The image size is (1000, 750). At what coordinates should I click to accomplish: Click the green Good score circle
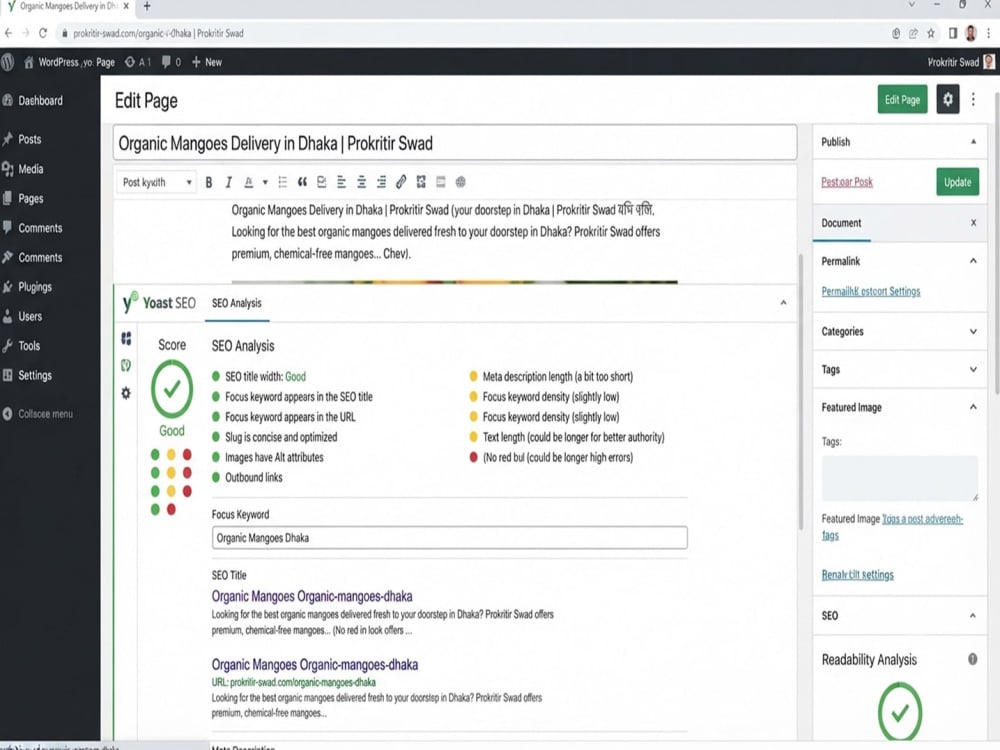pos(172,388)
